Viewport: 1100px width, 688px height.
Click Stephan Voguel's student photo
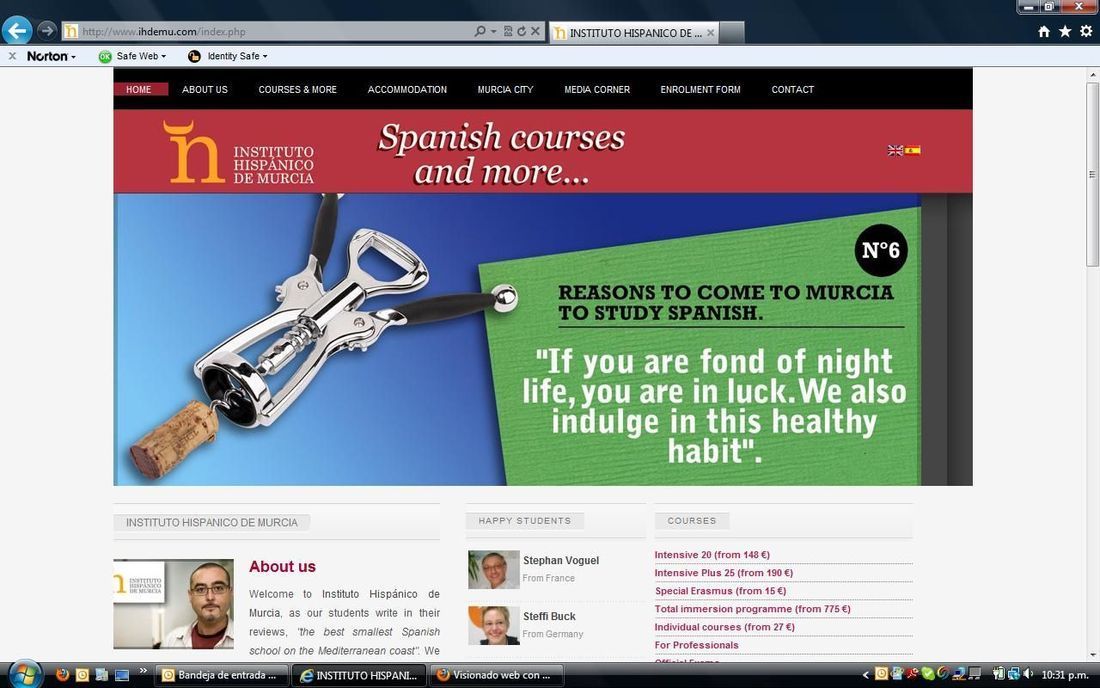(493, 569)
